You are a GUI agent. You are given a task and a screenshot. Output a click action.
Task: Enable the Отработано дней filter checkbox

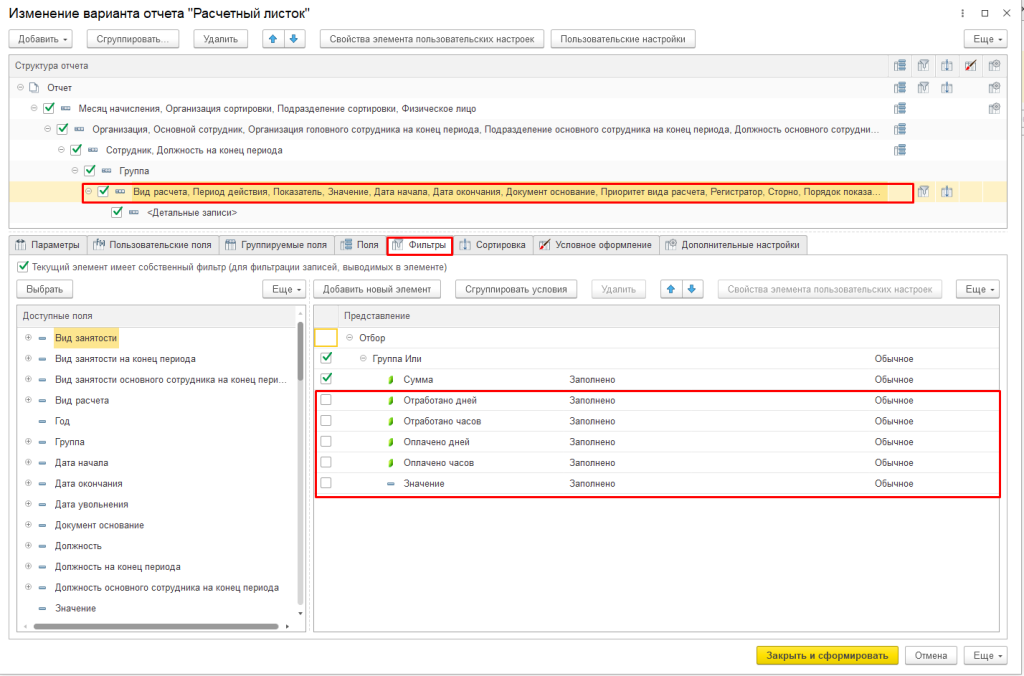pyautogui.click(x=326, y=400)
